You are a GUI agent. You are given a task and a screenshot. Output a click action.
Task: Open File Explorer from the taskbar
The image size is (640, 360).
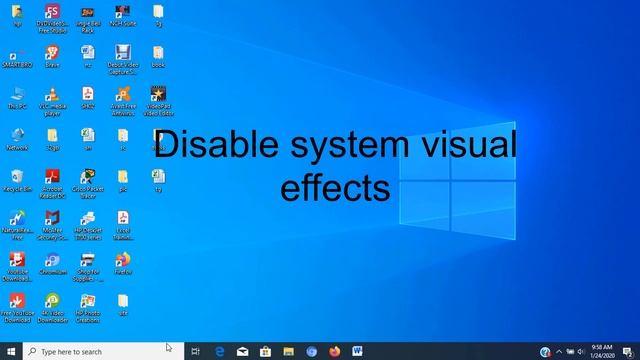(x=289, y=351)
